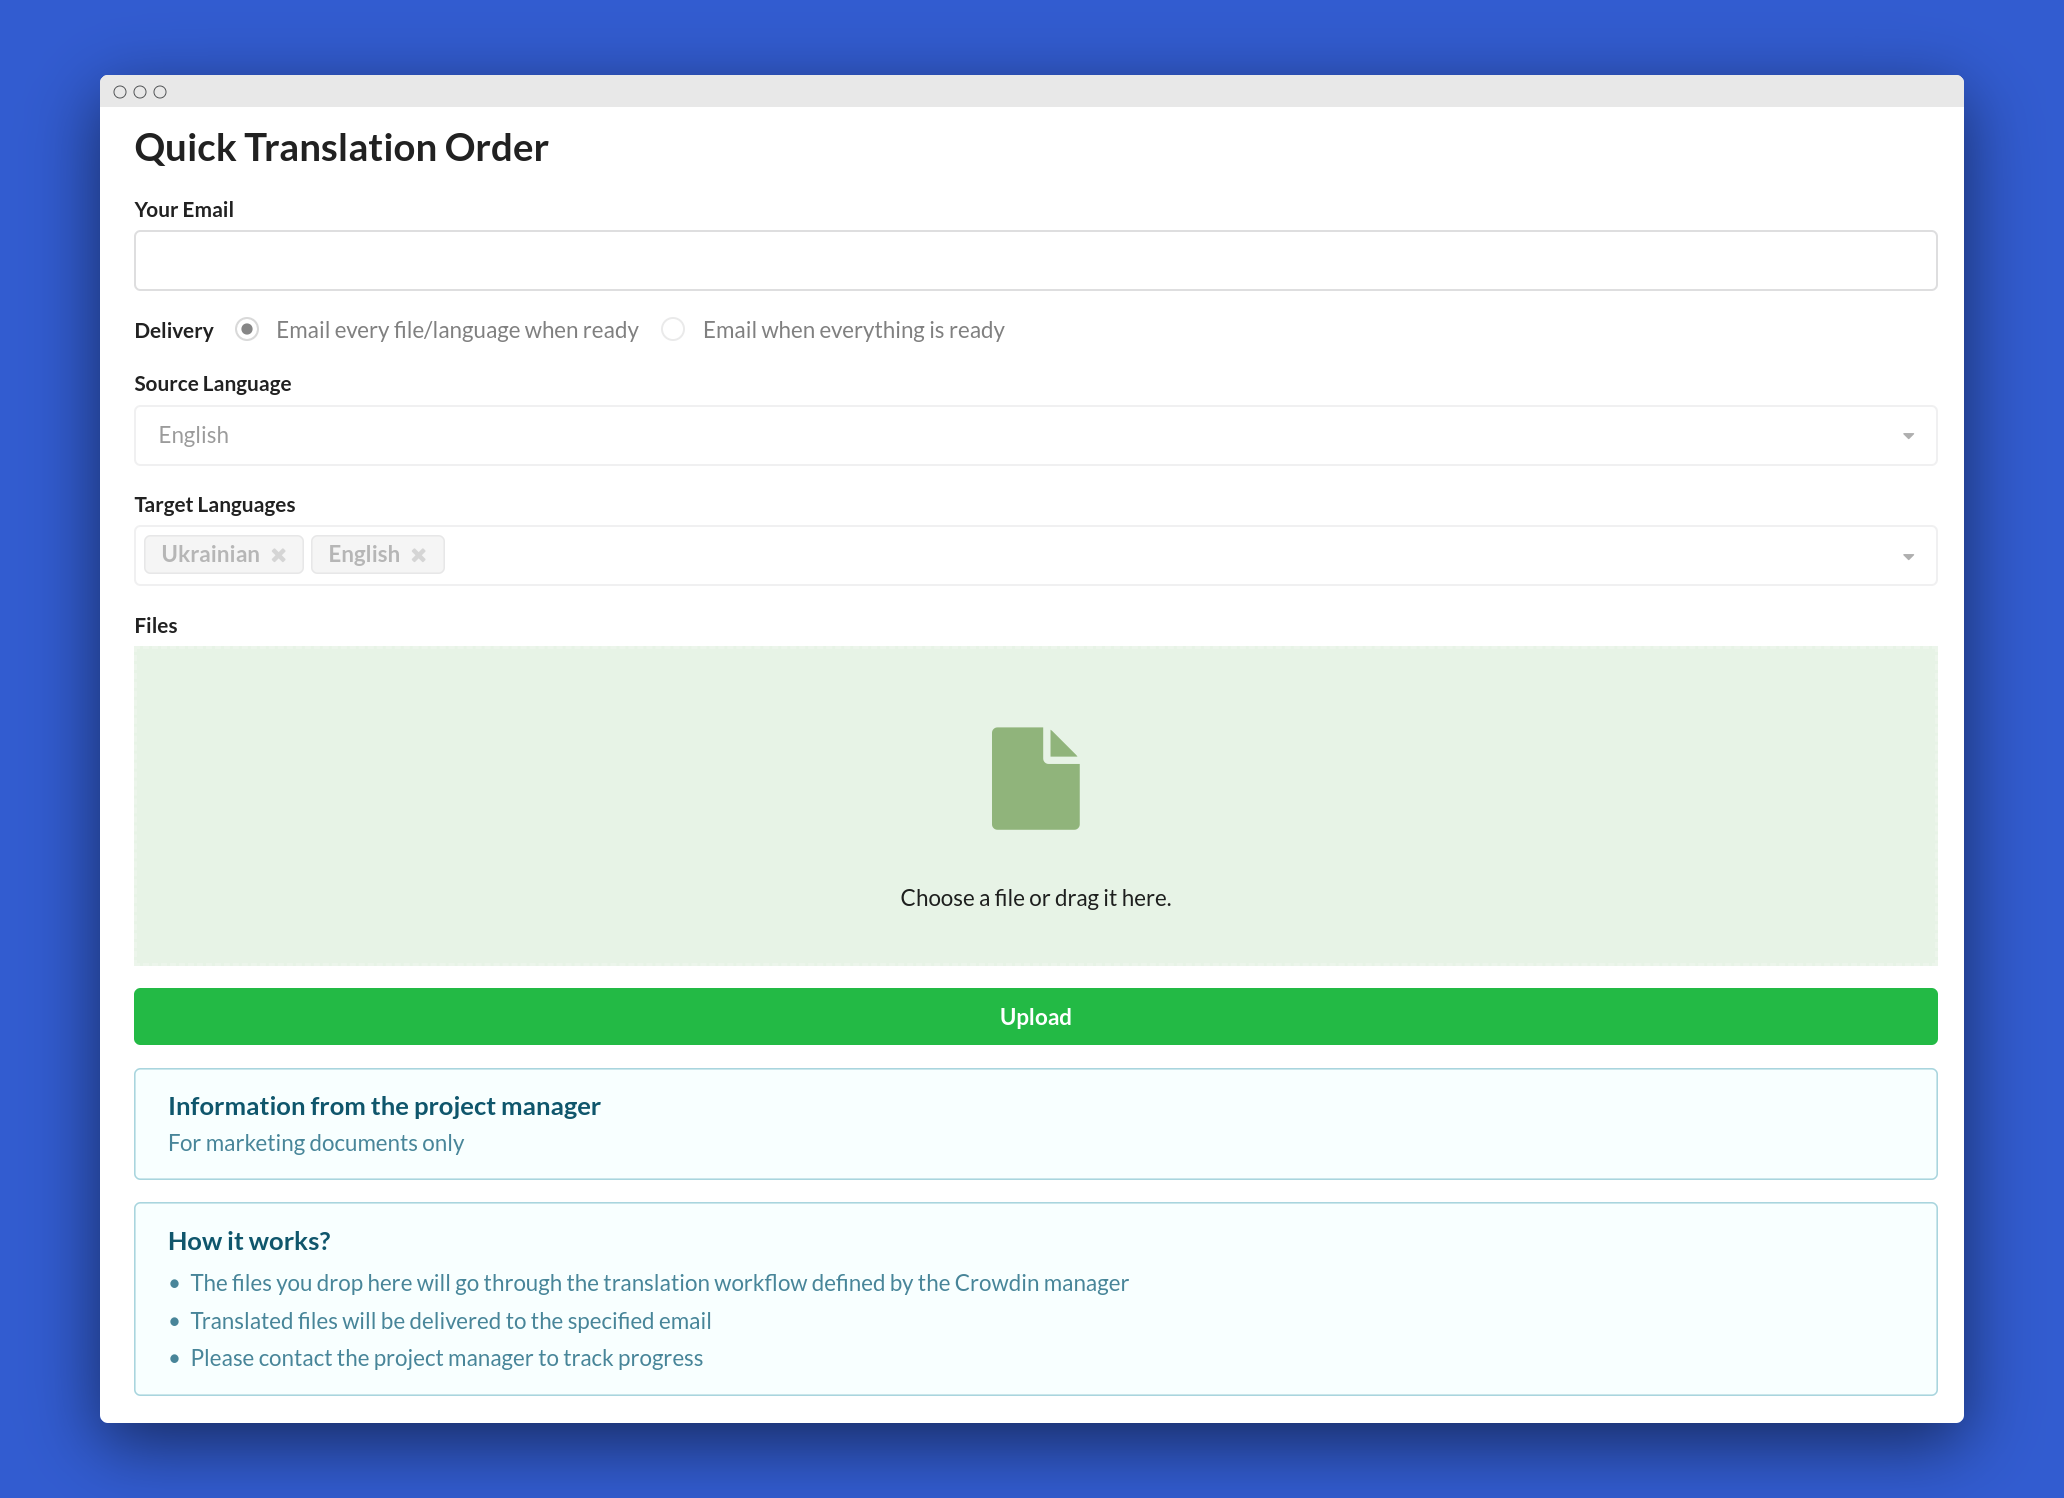Viewport: 2064px width, 1498px height.
Task: Remove the English target language tag
Action: tap(419, 555)
